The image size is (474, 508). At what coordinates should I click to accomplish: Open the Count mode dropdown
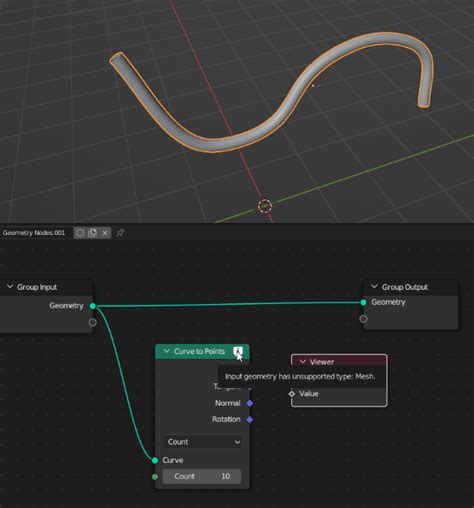[x=202, y=442]
